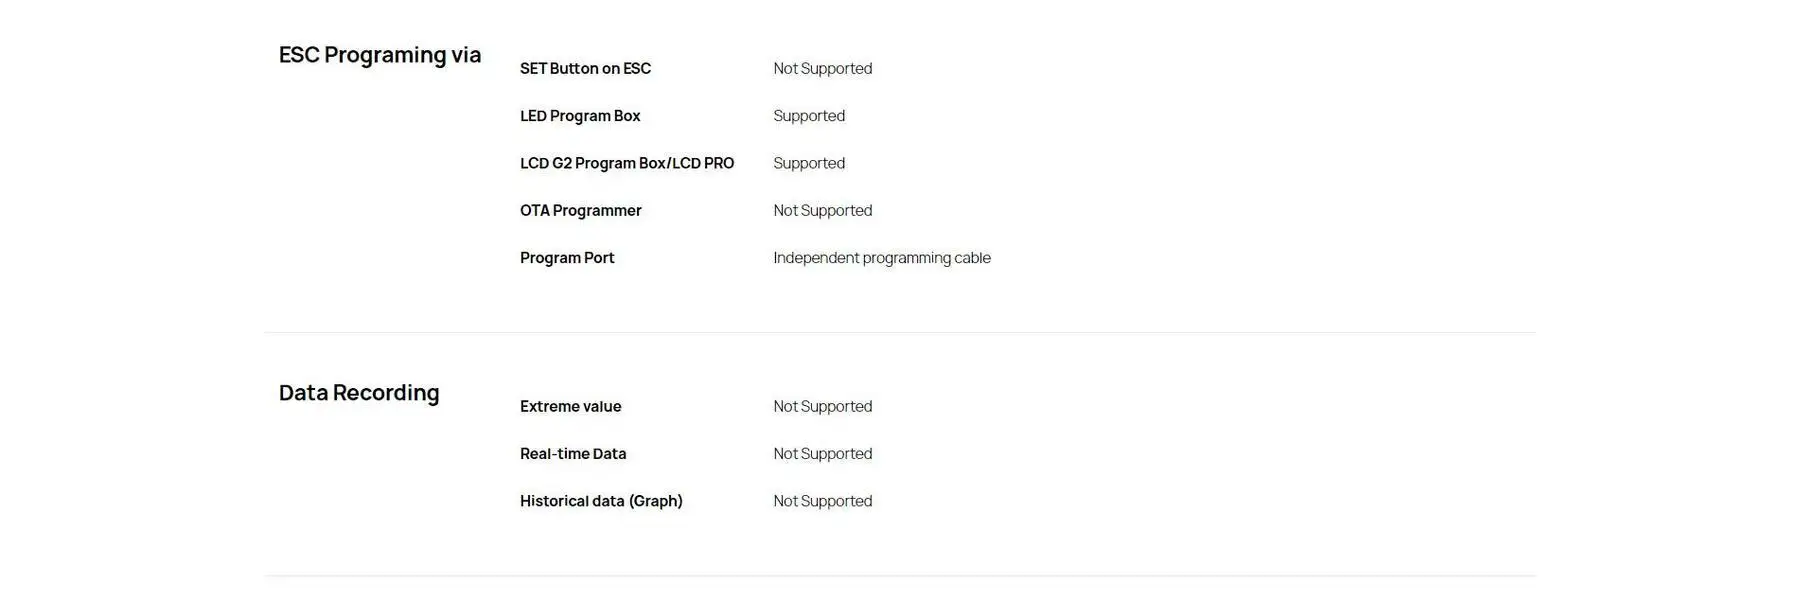Select the 'LED Program Box' label
Viewport: 1800px width, 601px height.
point(580,116)
